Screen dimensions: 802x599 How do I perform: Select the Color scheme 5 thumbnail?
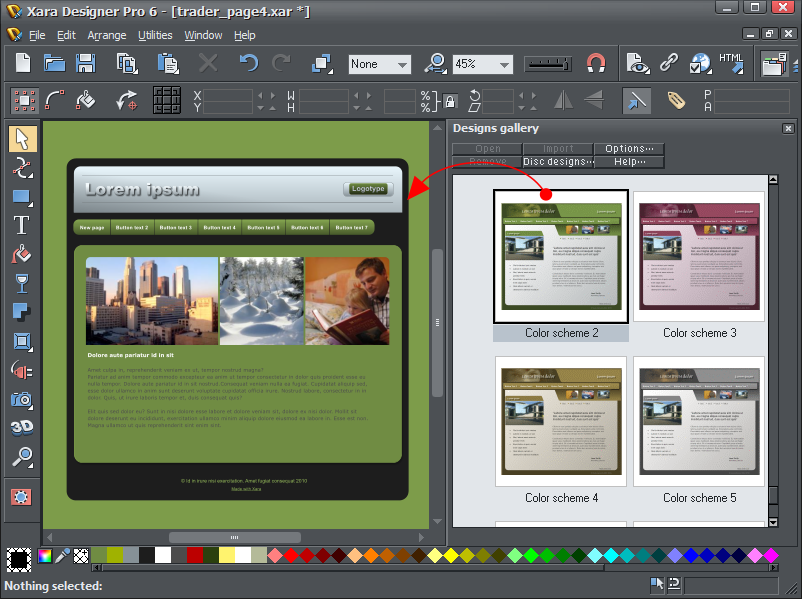pos(699,421)
